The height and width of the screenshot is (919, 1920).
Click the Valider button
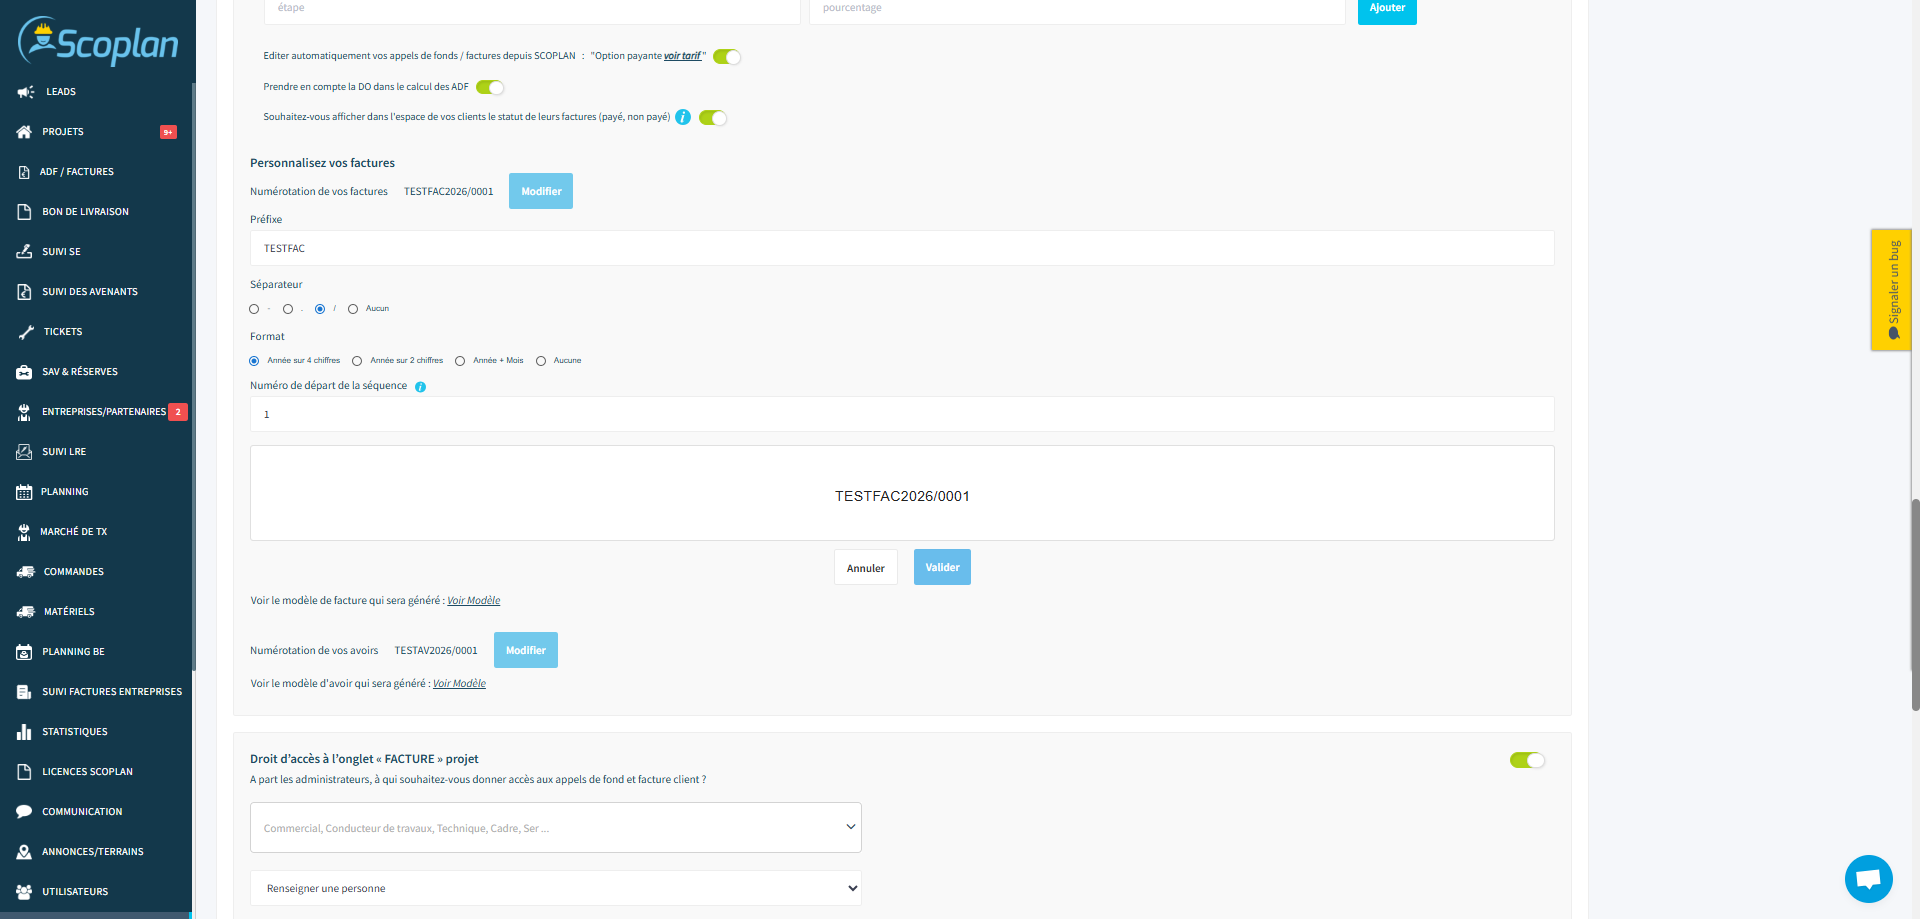pyautogui.click(x=942, y=567)
